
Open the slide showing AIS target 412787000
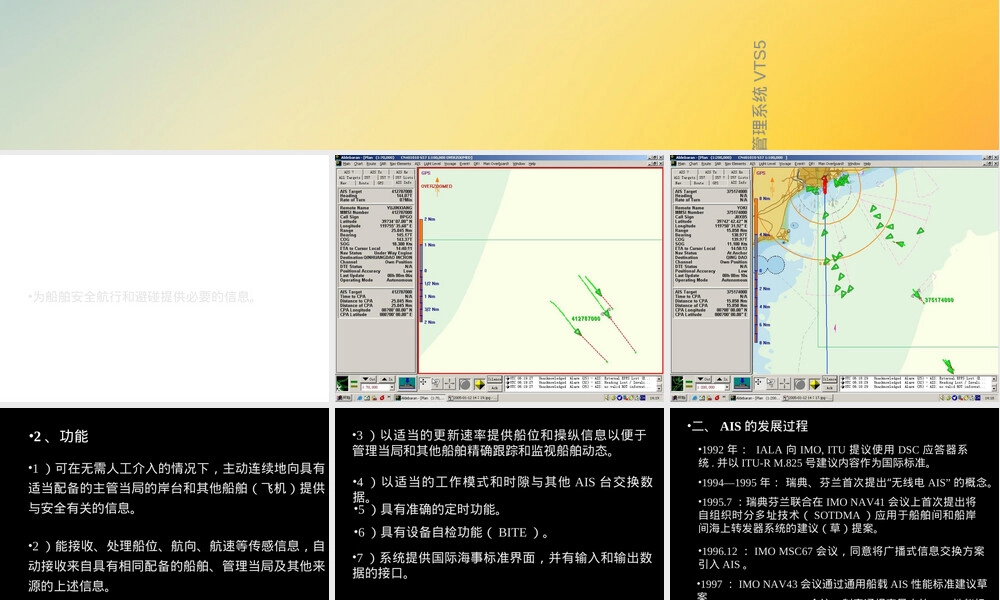point(499,278)
